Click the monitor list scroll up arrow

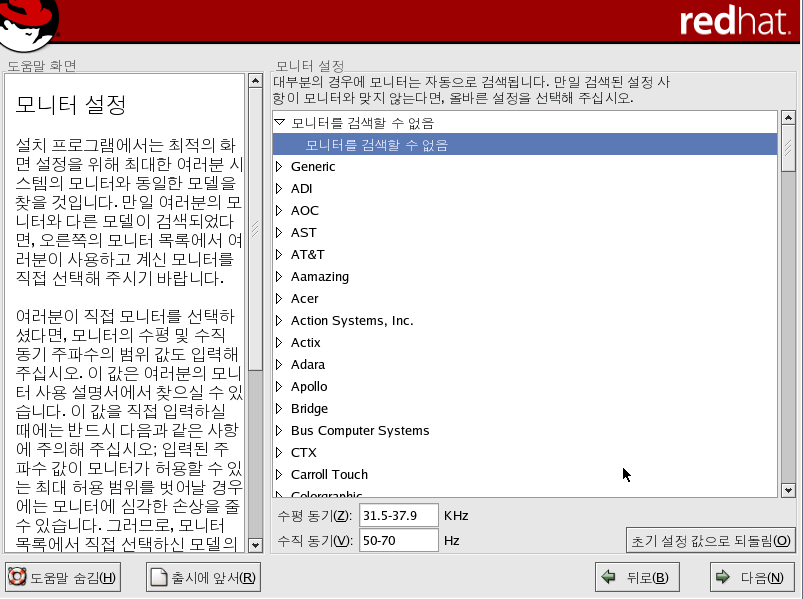(x=788, y=118)
